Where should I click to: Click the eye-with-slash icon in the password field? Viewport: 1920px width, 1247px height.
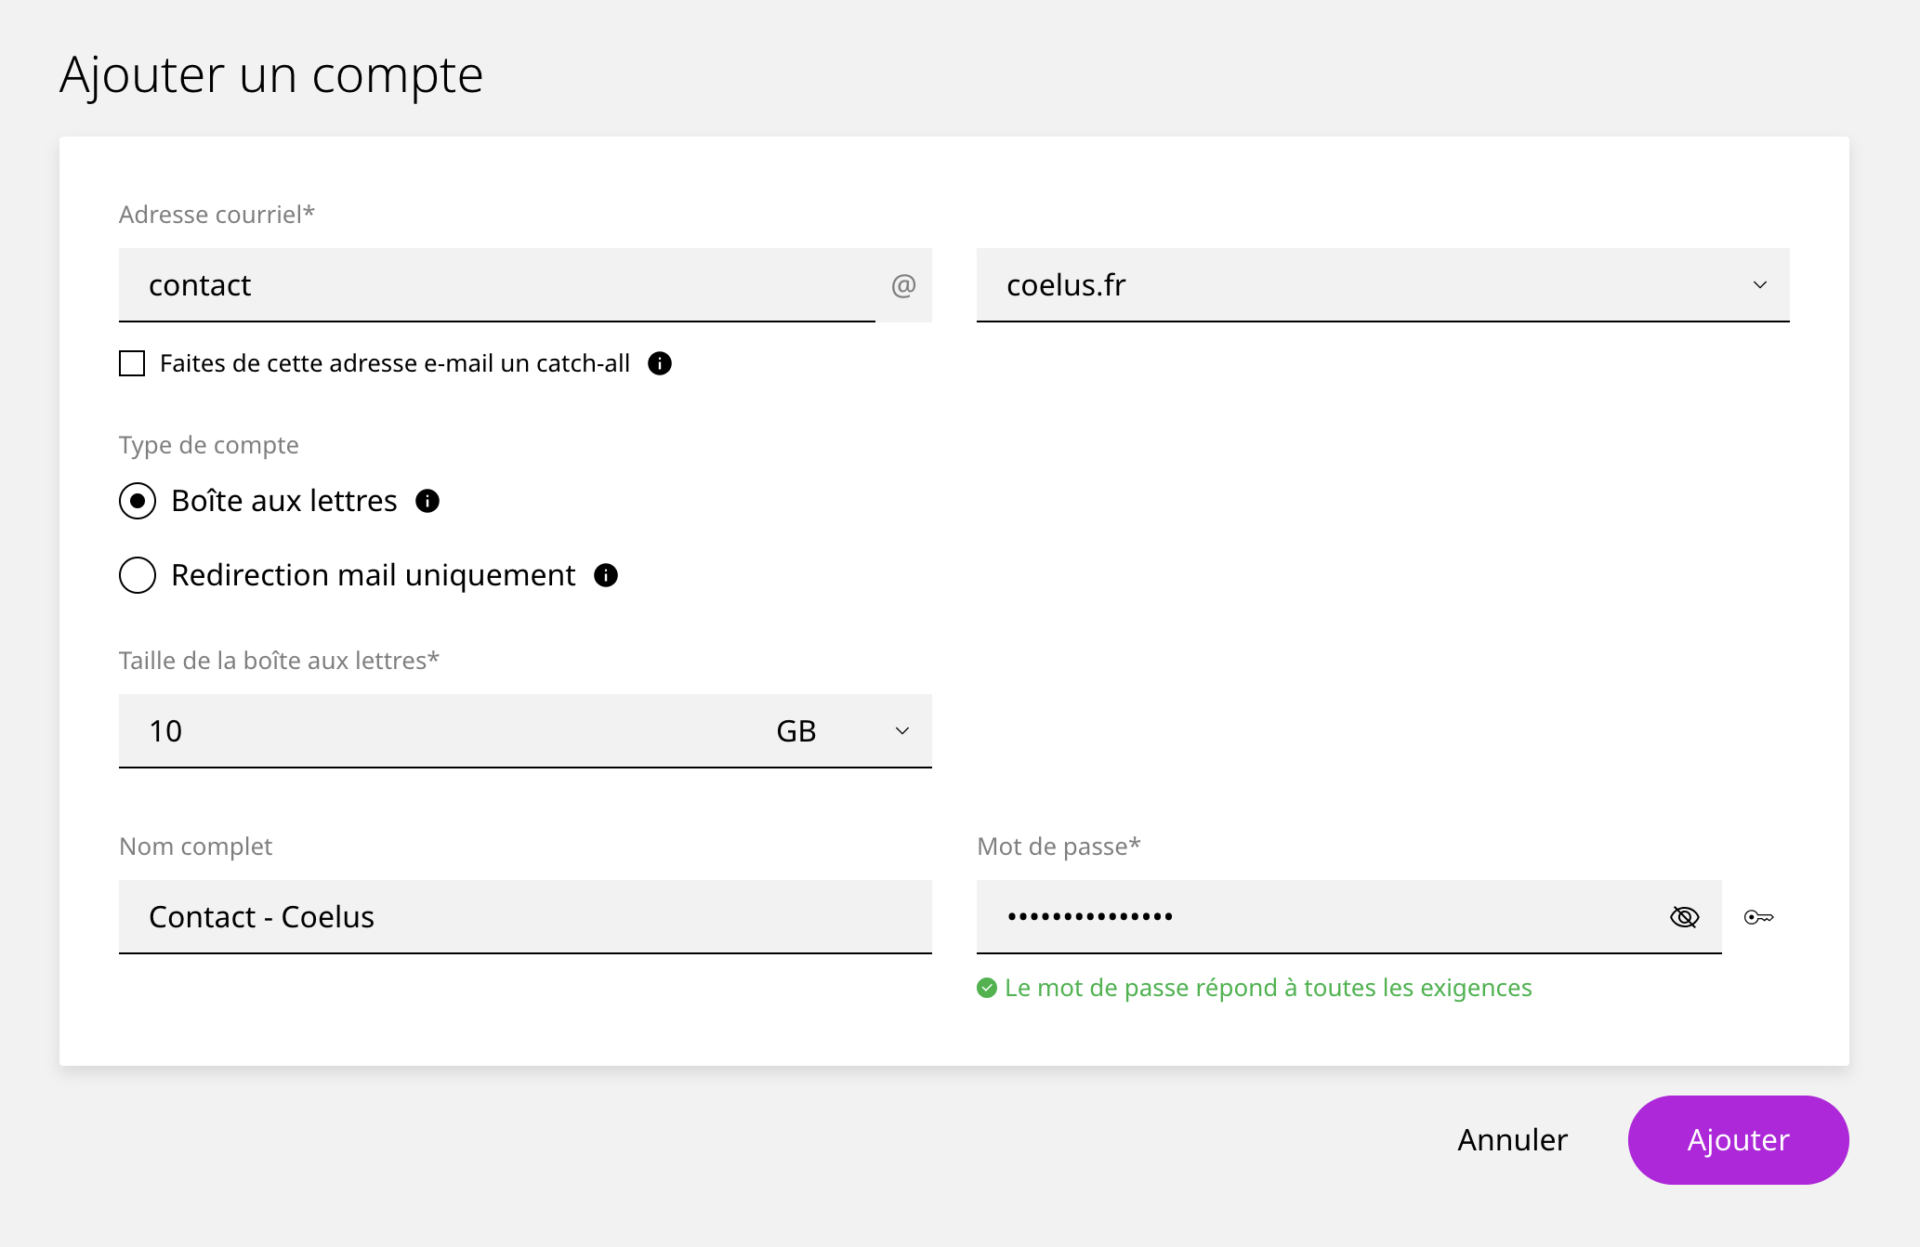tap(1684, 916)
